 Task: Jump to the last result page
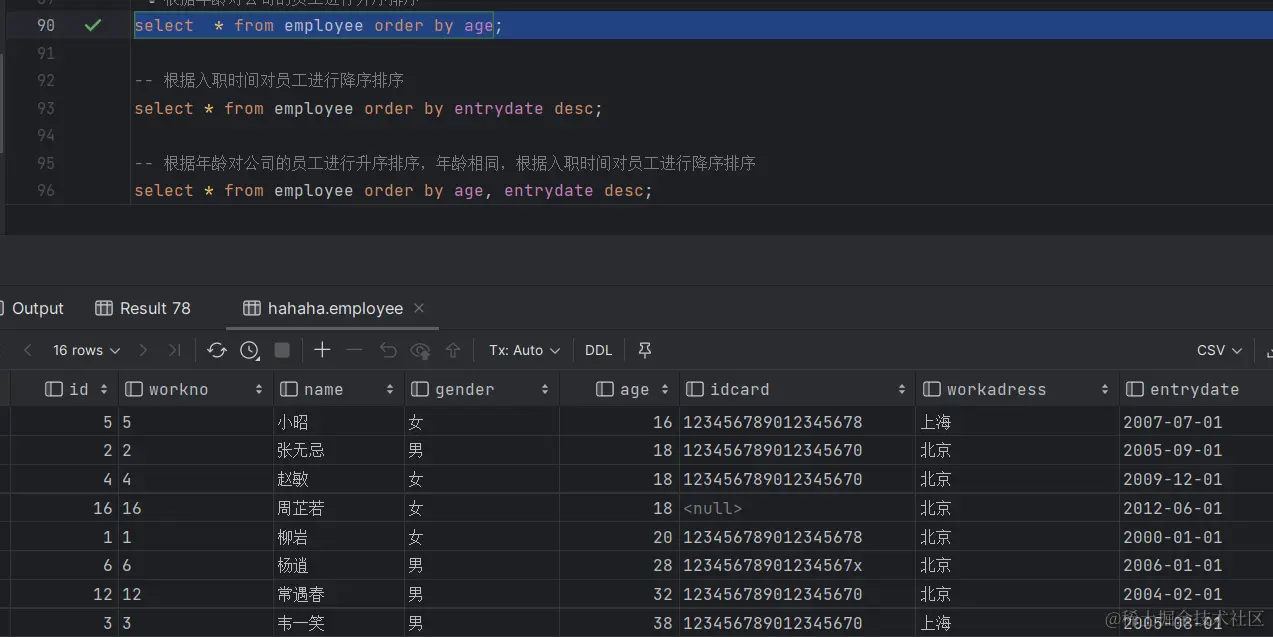click(175, 350)
